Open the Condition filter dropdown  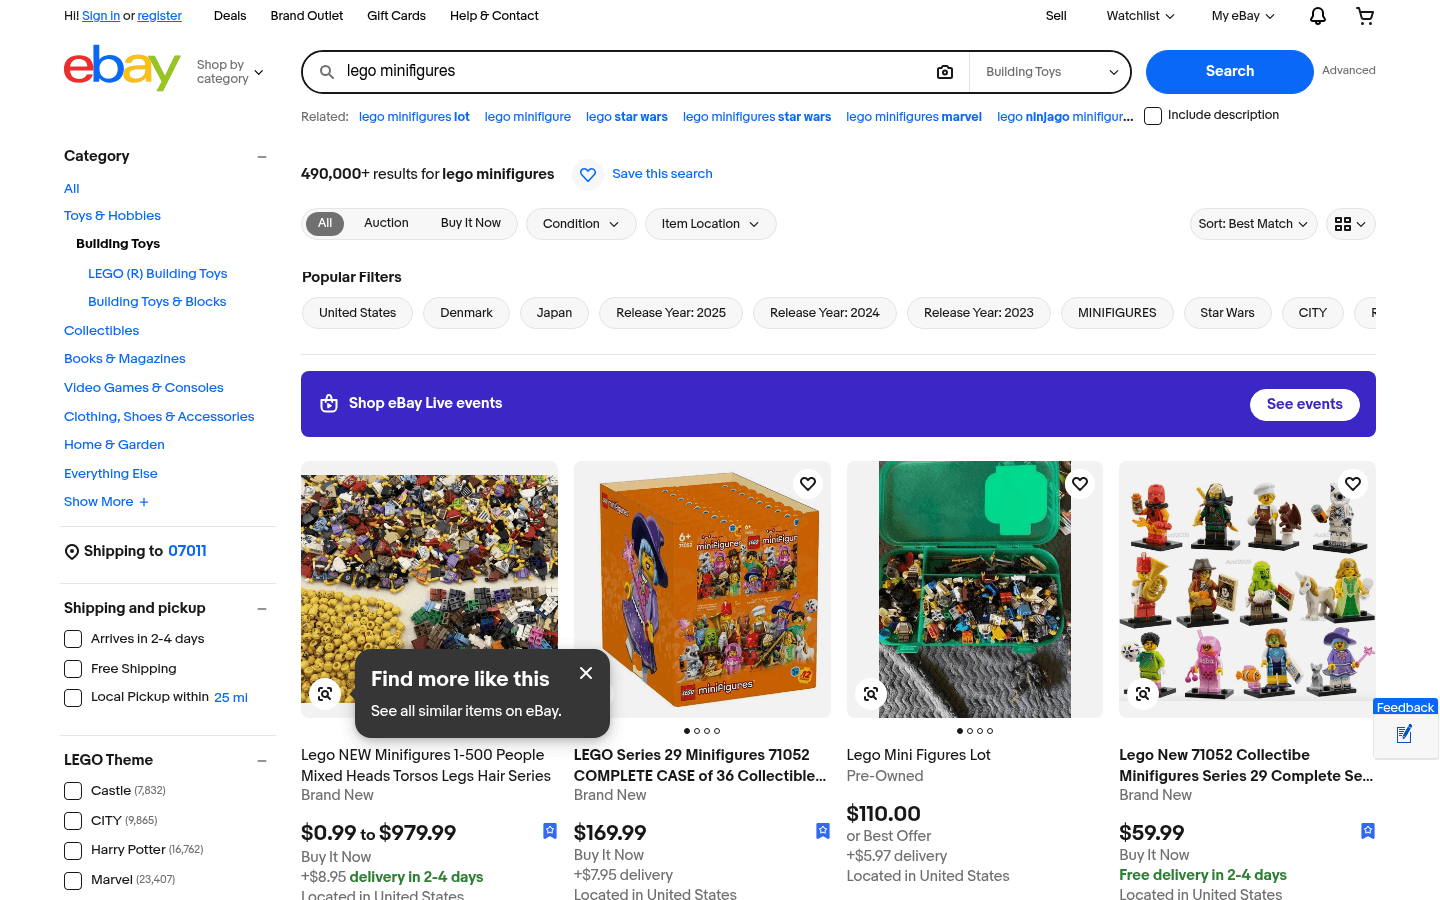tap(581, 224)
